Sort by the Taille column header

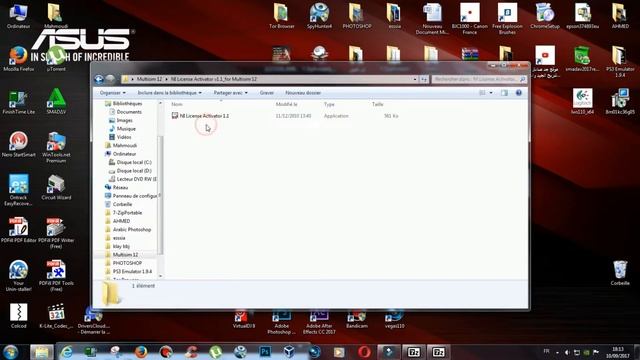378,104
